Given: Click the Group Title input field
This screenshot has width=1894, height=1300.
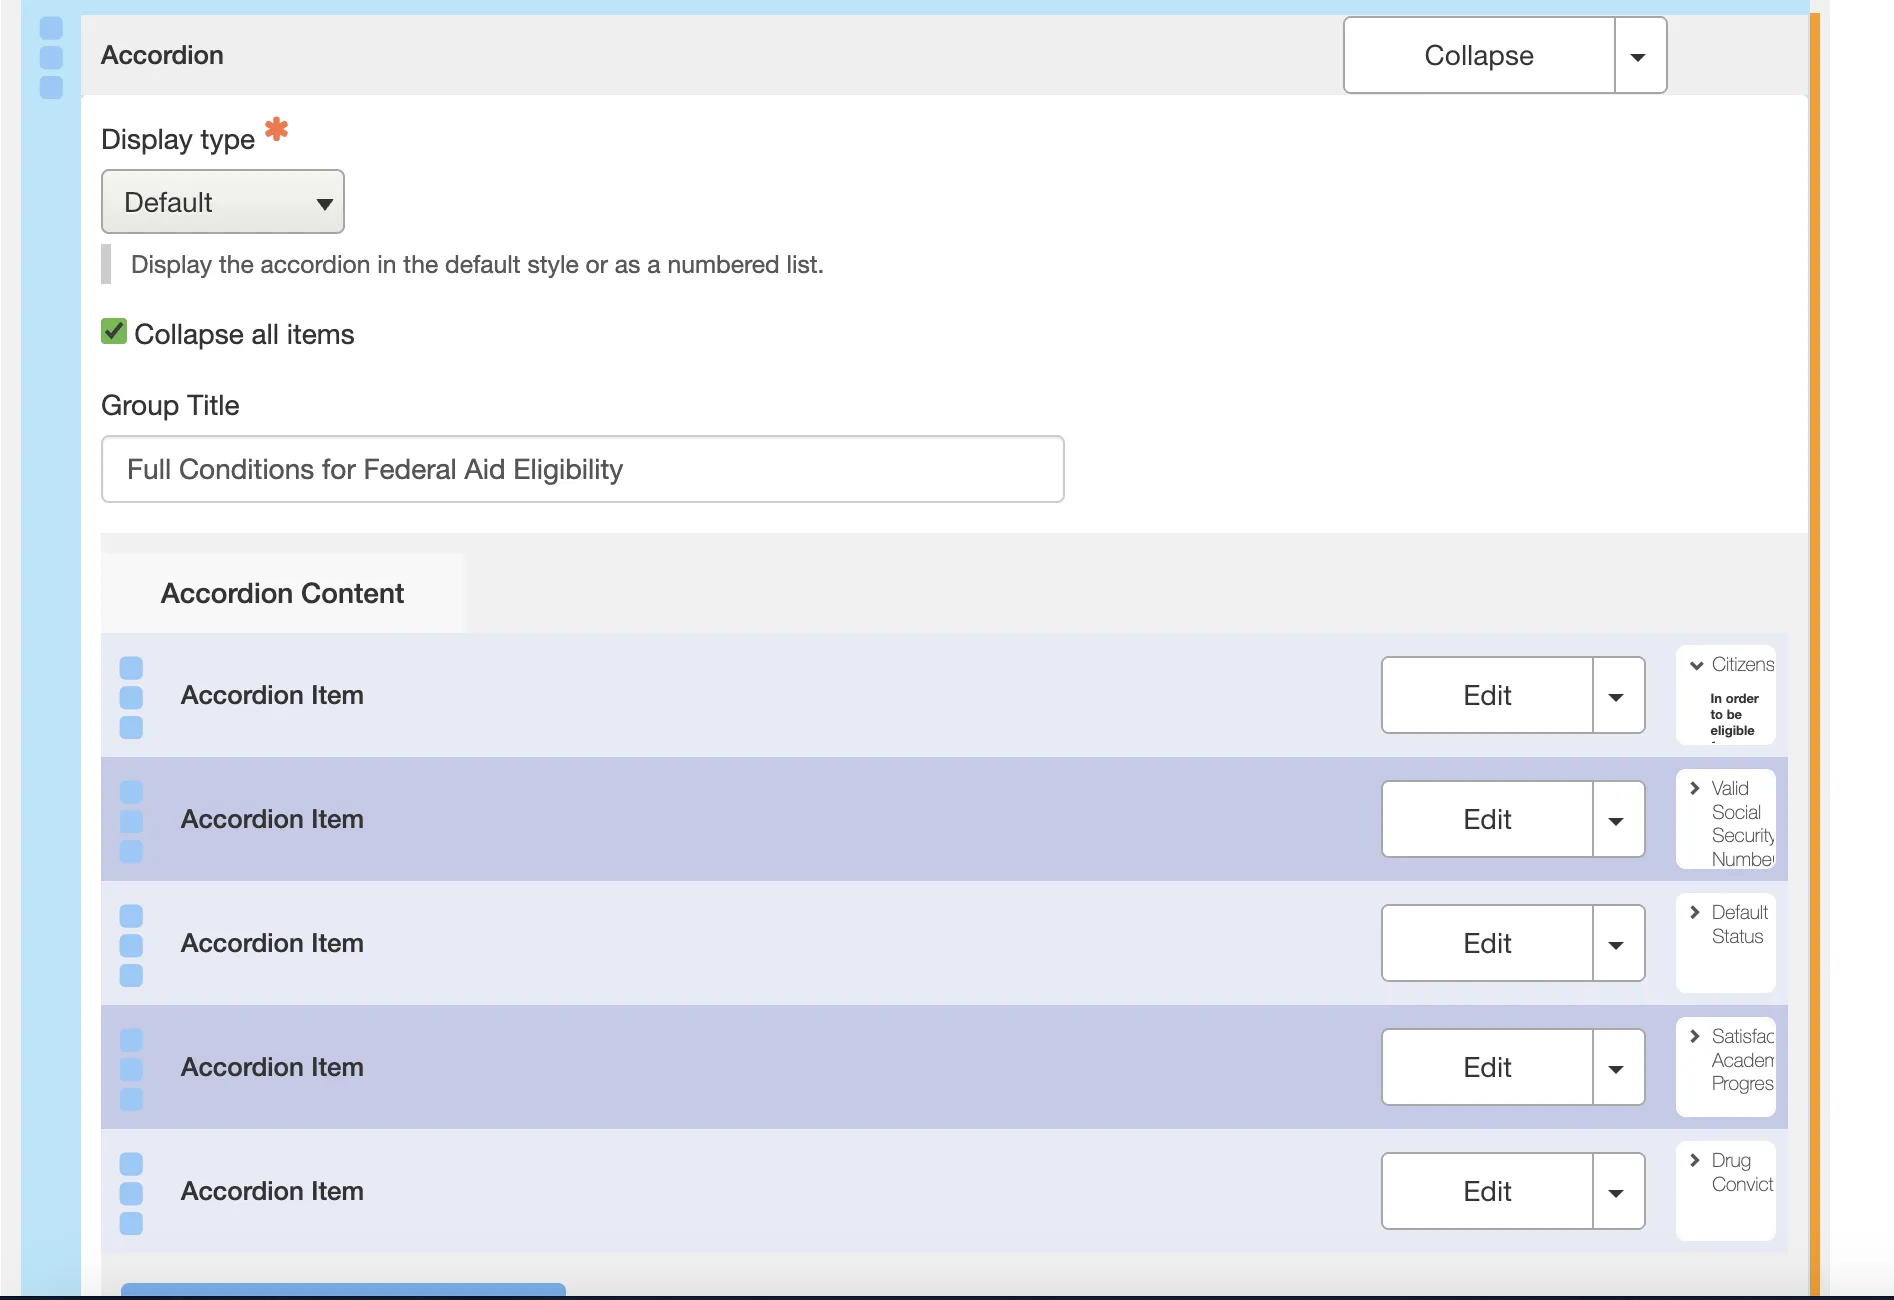Looking at the screenshot, I should click(x=582, y=469).
